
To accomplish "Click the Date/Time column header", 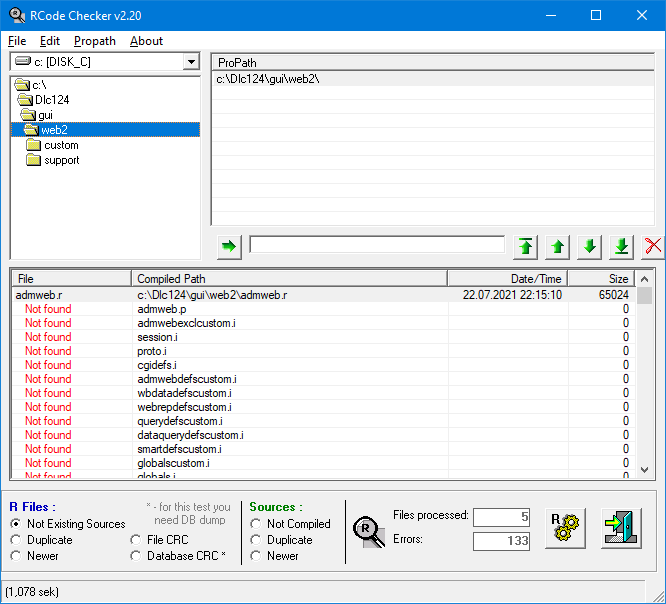I will (508, 279).
